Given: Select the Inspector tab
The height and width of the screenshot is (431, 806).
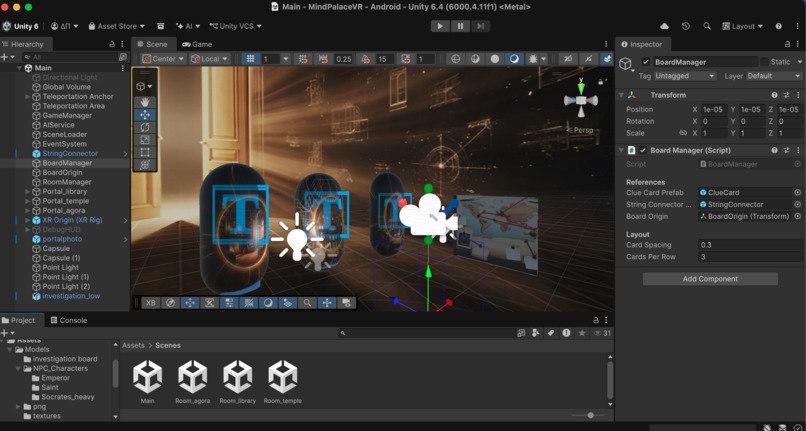Looking at the screenshot, I should click(x=643, y=44).
